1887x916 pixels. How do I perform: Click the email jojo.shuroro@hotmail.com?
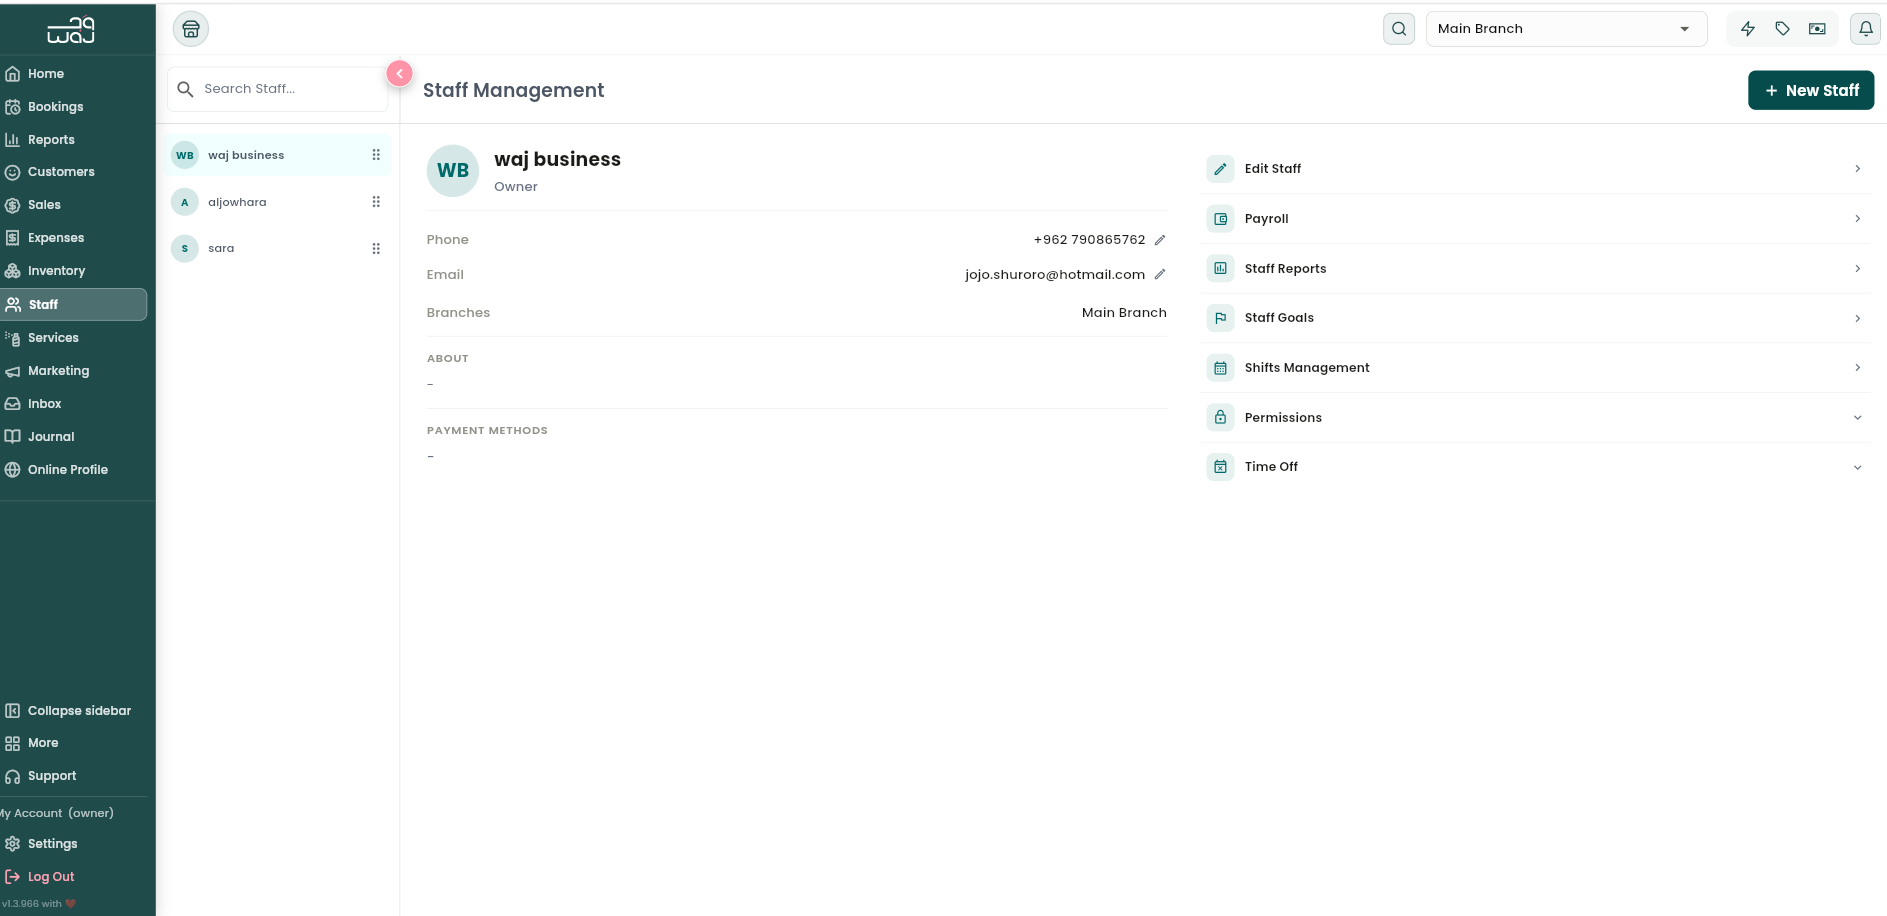pyautogui.click(x=1055, y=275)
